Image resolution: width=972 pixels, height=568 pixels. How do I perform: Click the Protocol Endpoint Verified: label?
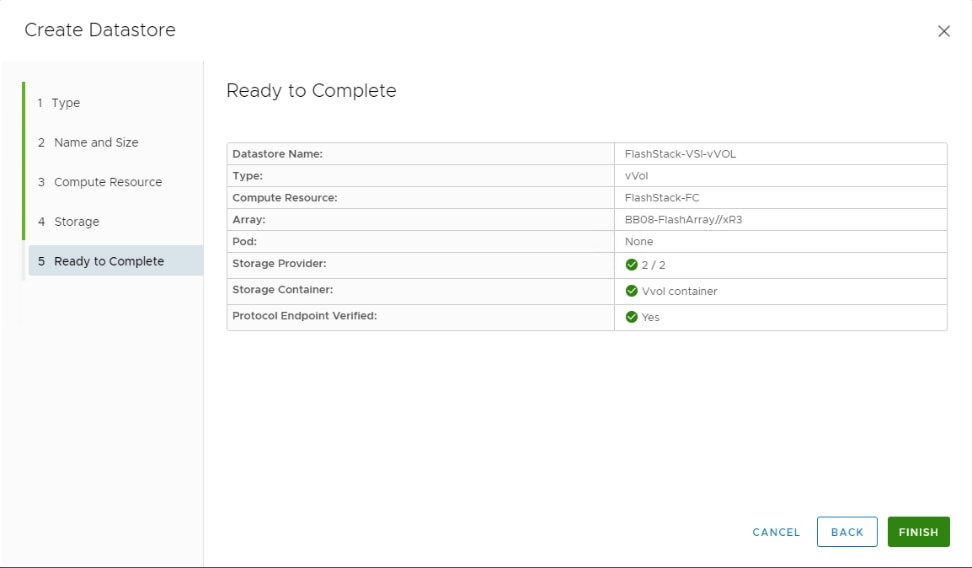304,316
